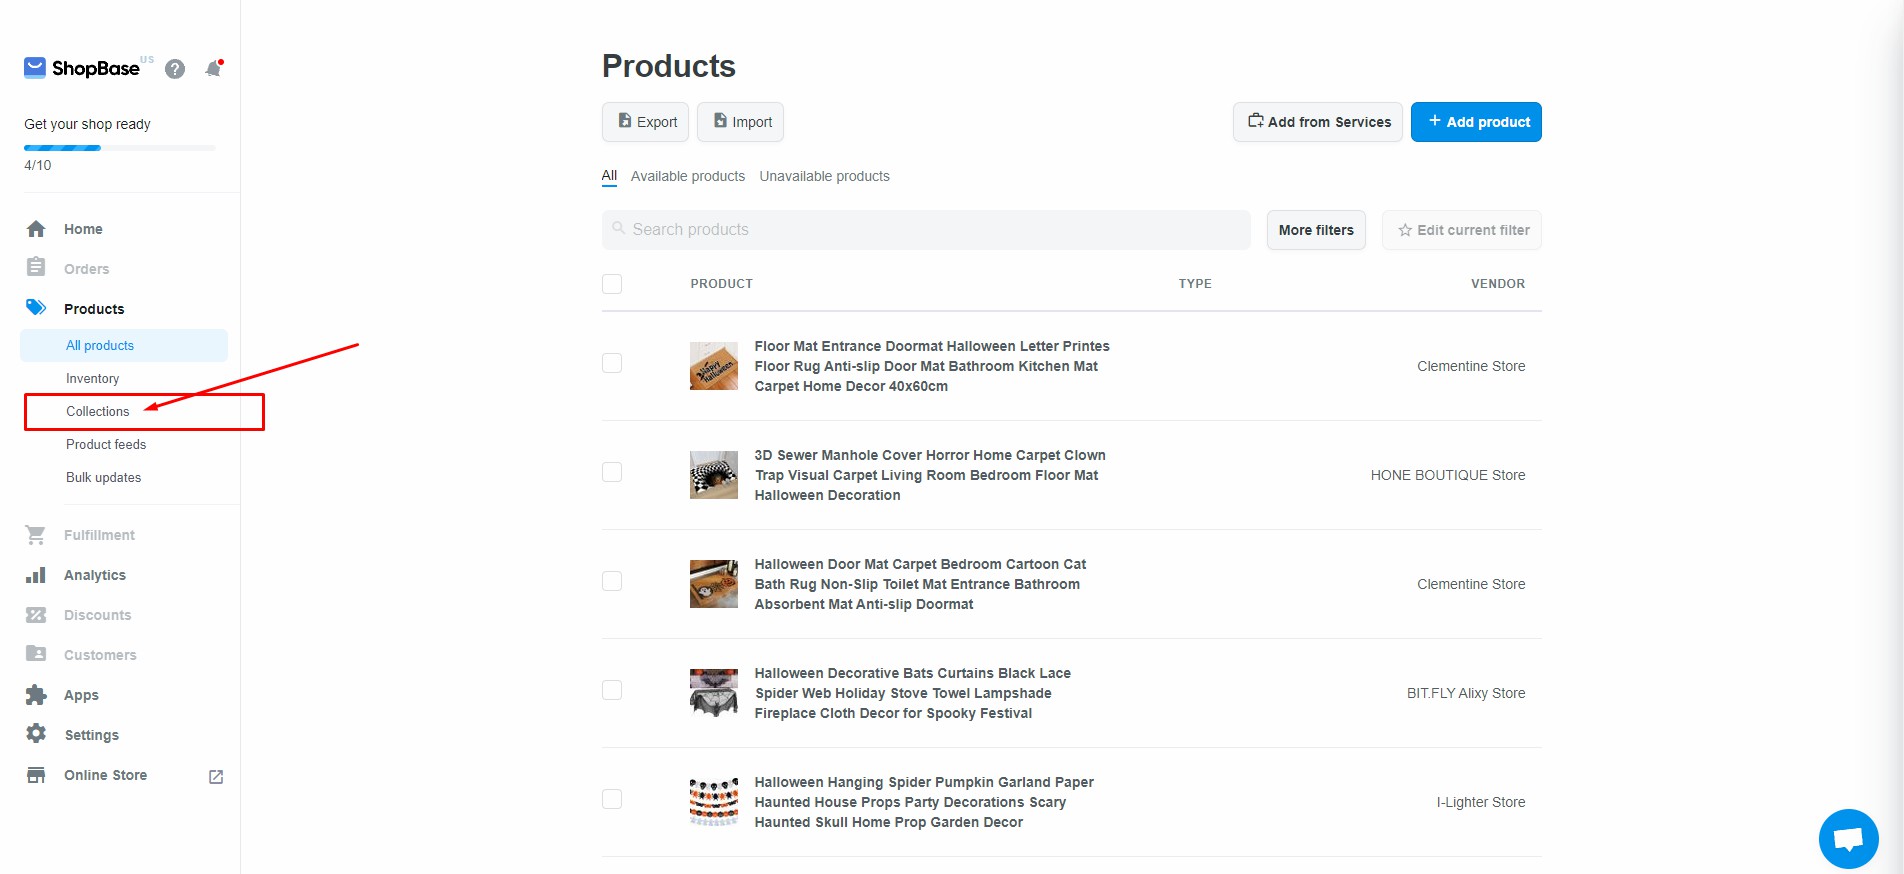The height and width of the screenshot is (874, 1904).
Task: Open Edit current filter
Action: click(x=1462, y=230)
